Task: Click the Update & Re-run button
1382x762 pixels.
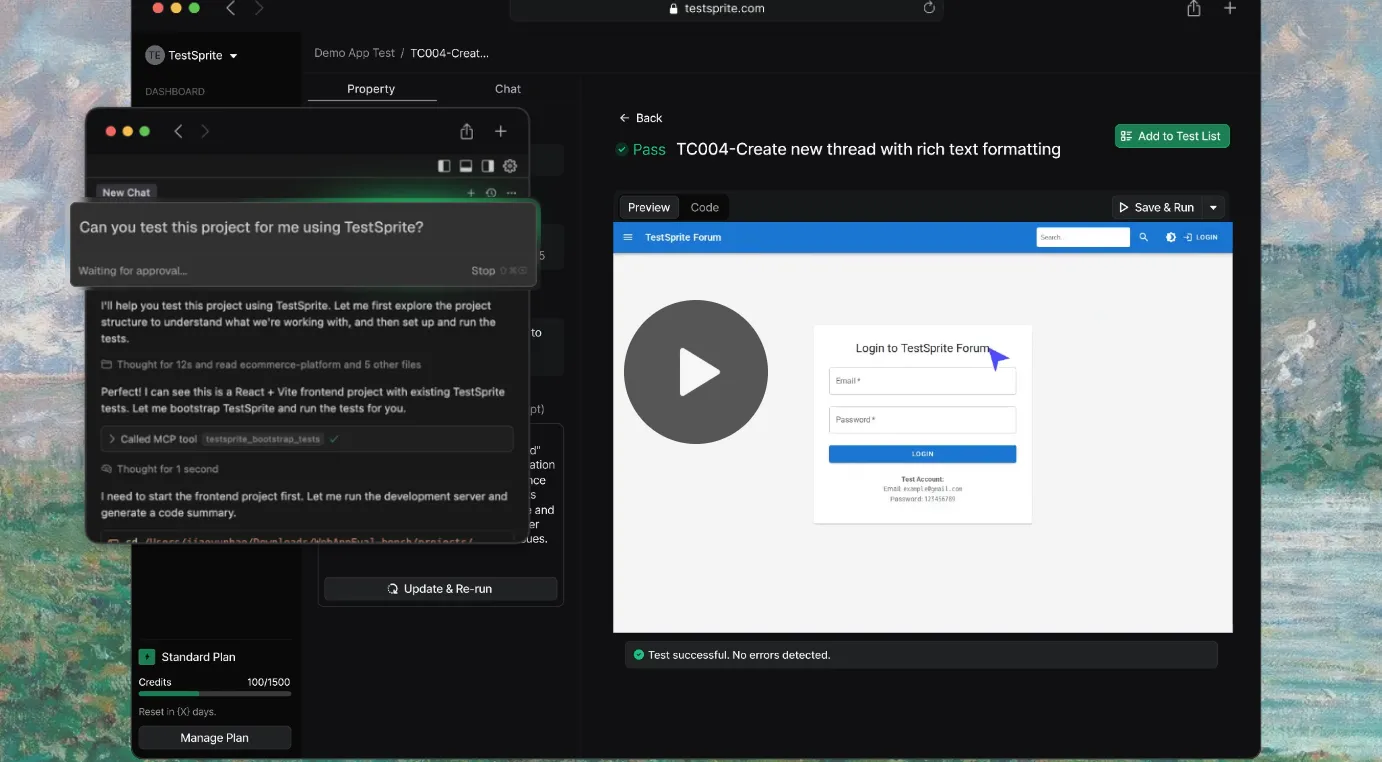Action: pos(440,589)
